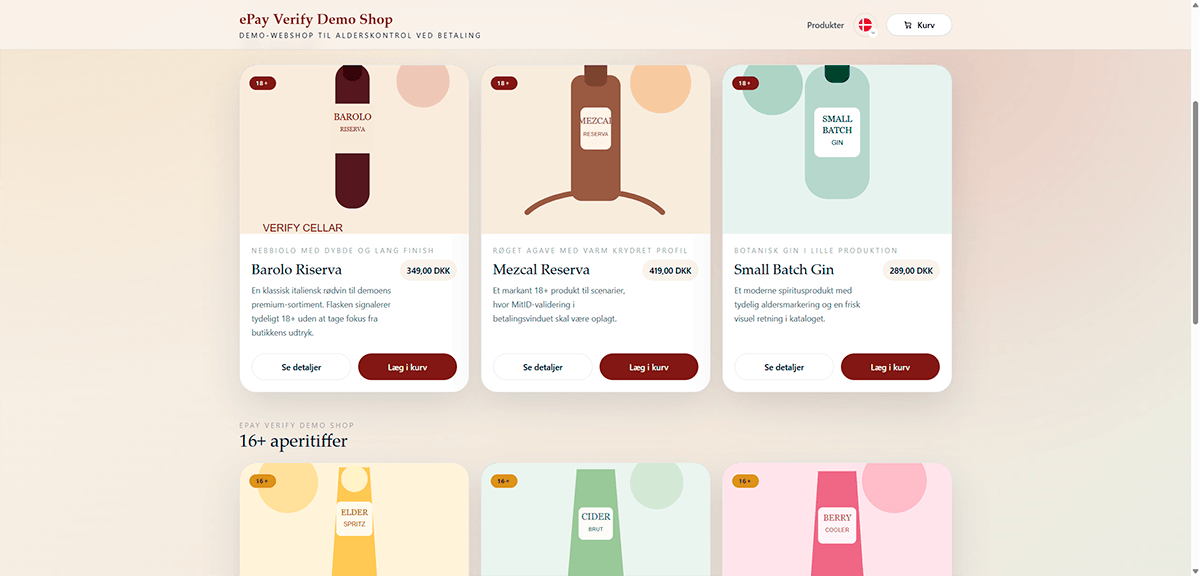View details for Mezcal Reserva
The image size is (1200, 576).
(x=542, y=367)
